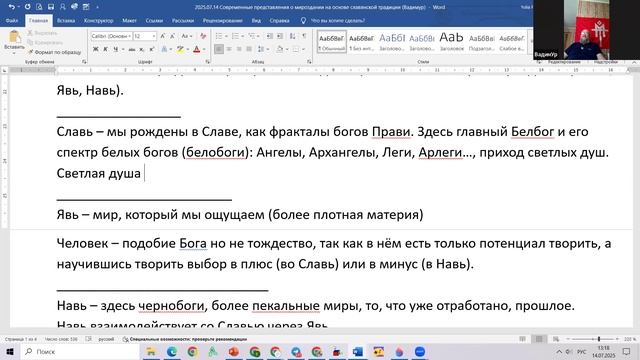The height and width of the screenshot is (360, 640).
Task: Click accessibility recommendations in status bar
Action: (x=184, y=339)
